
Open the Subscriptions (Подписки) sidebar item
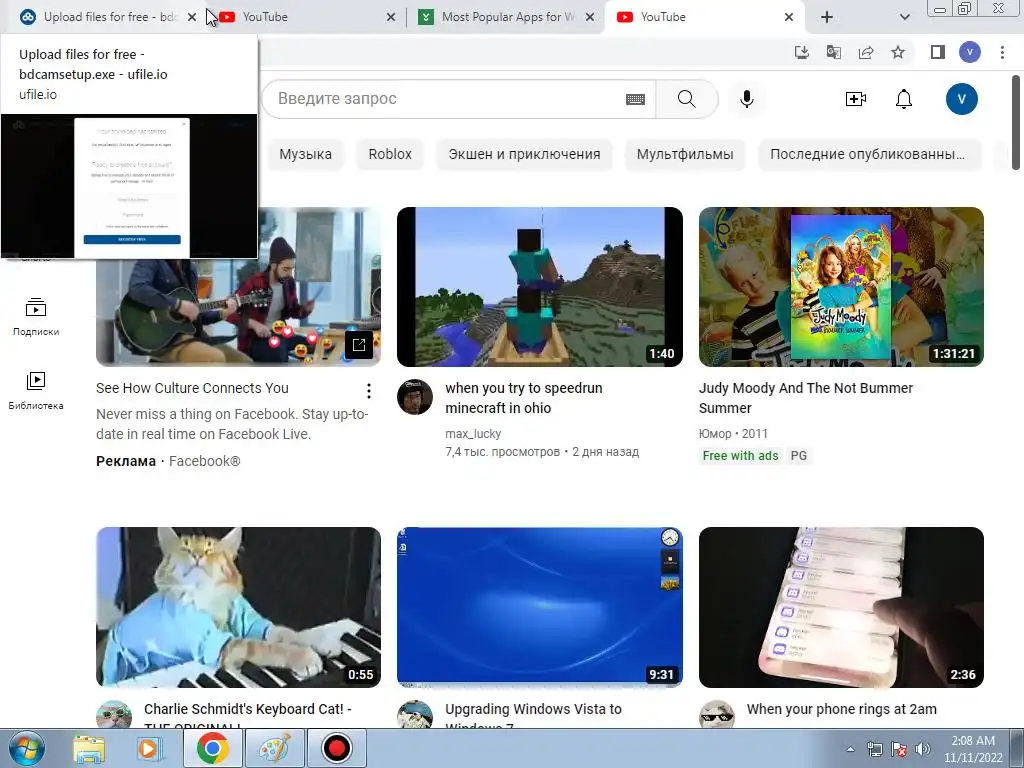(x=36, y=317)
